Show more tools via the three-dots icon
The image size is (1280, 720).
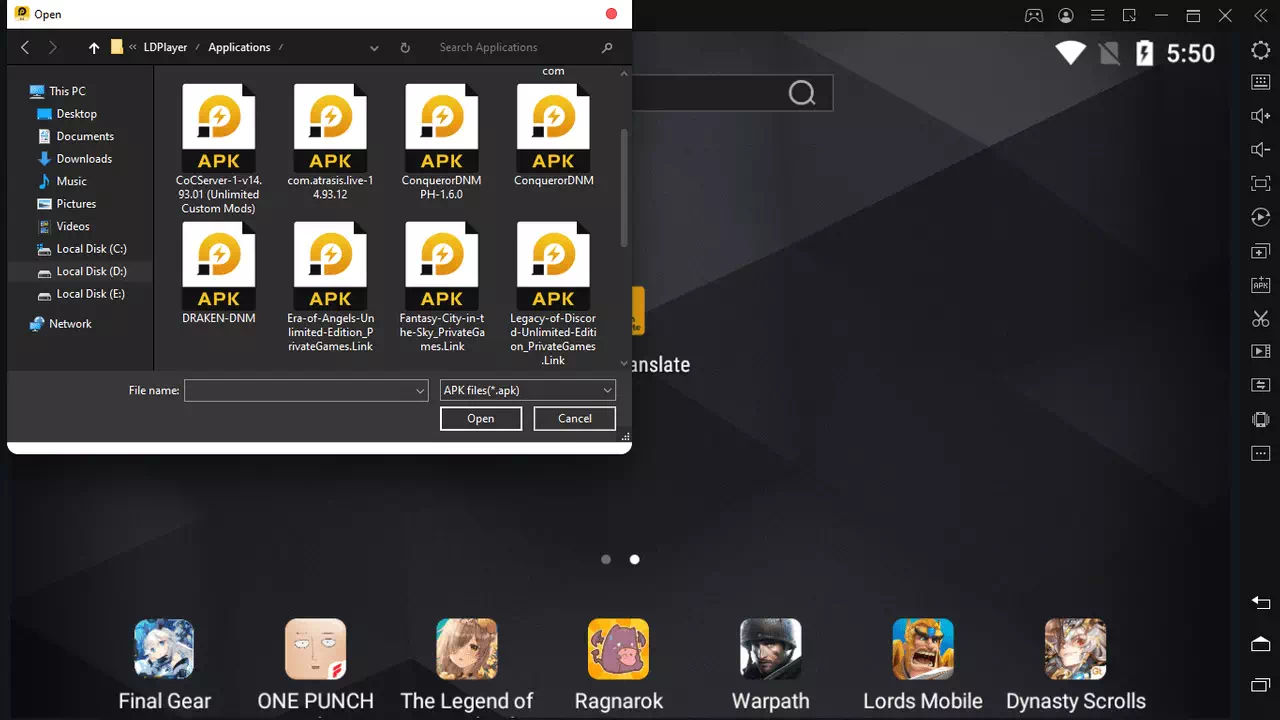coord(1260,454)
